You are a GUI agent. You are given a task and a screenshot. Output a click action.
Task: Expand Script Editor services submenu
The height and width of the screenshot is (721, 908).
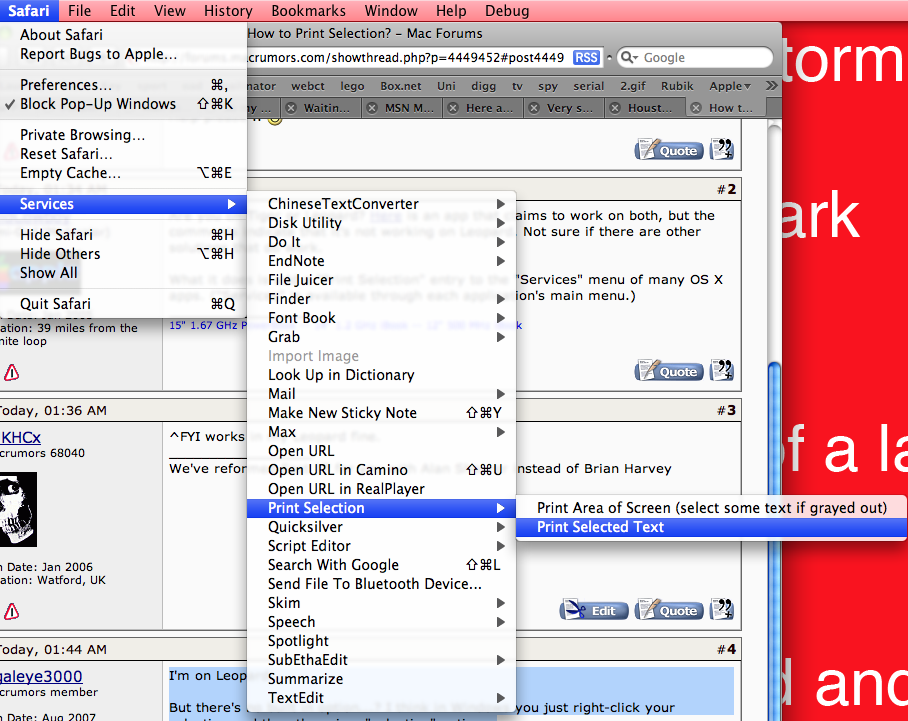coord(381,547)
